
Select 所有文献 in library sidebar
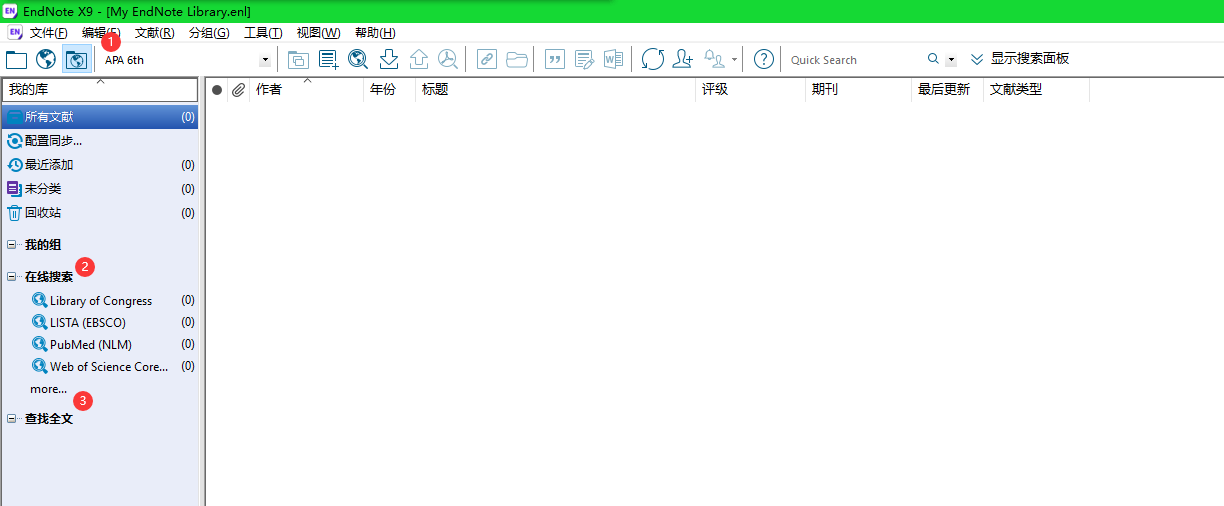100,117
